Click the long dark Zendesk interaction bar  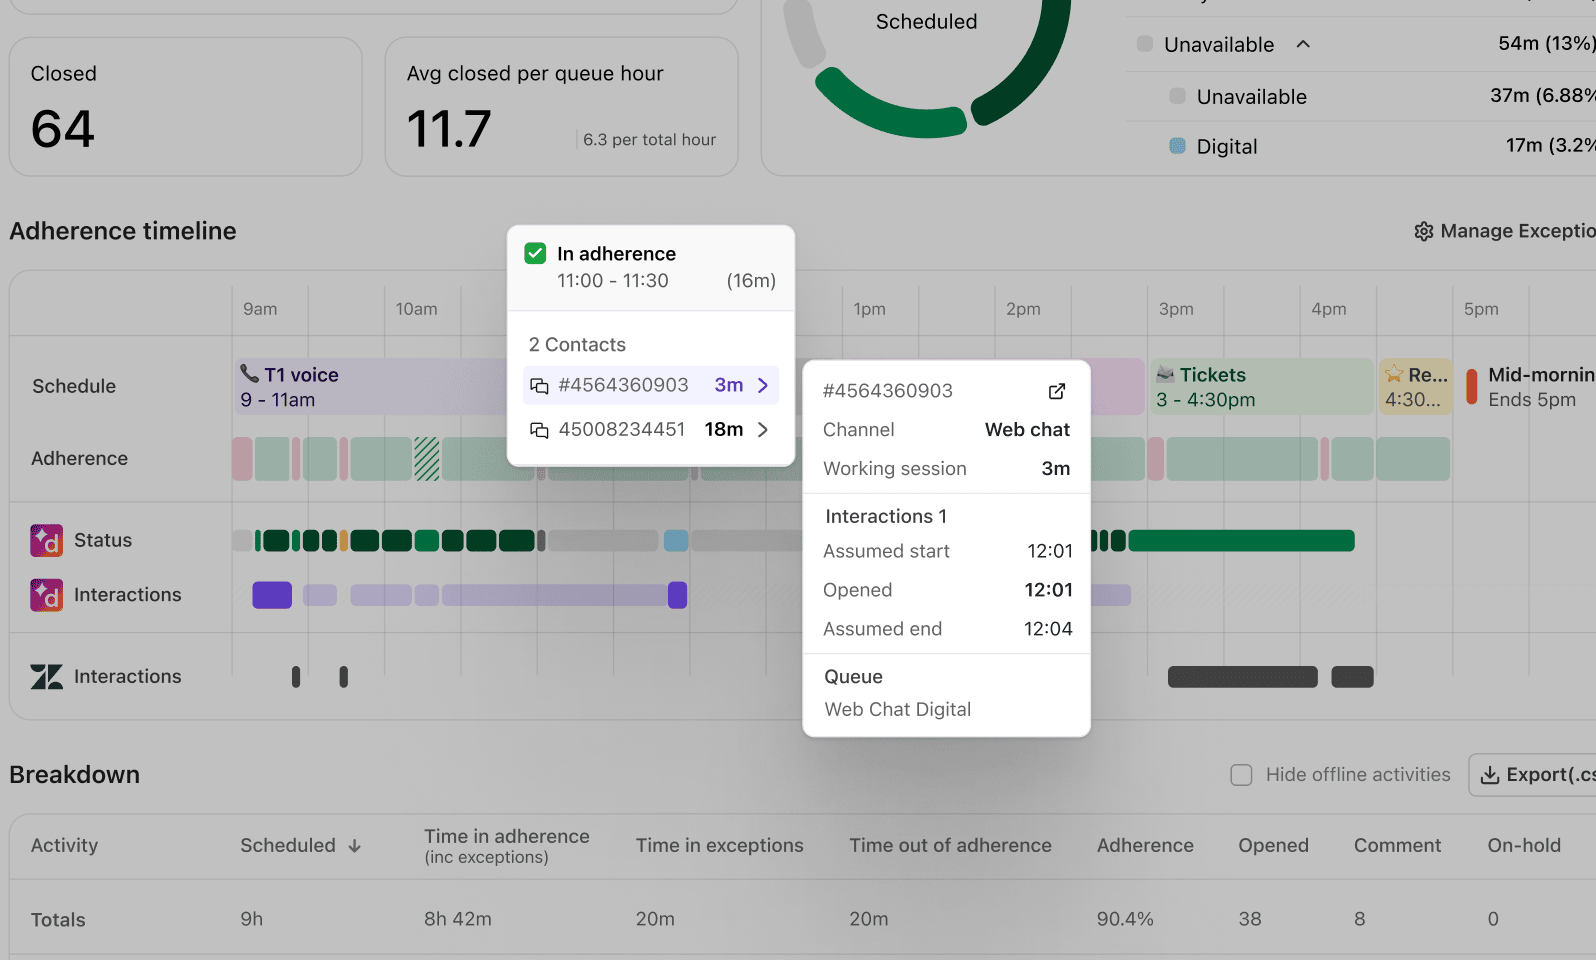(1243, 677)
